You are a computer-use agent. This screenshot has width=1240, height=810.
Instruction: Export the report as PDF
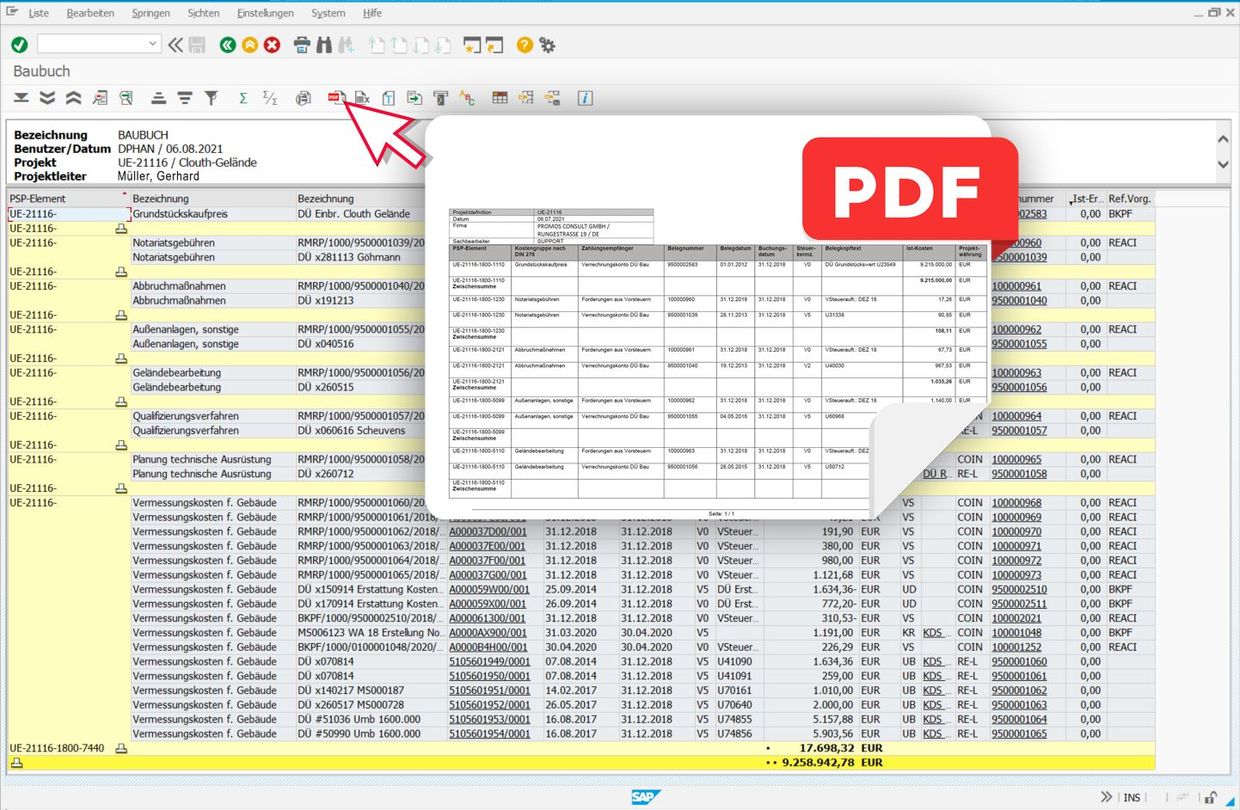(x=337, y=97)
